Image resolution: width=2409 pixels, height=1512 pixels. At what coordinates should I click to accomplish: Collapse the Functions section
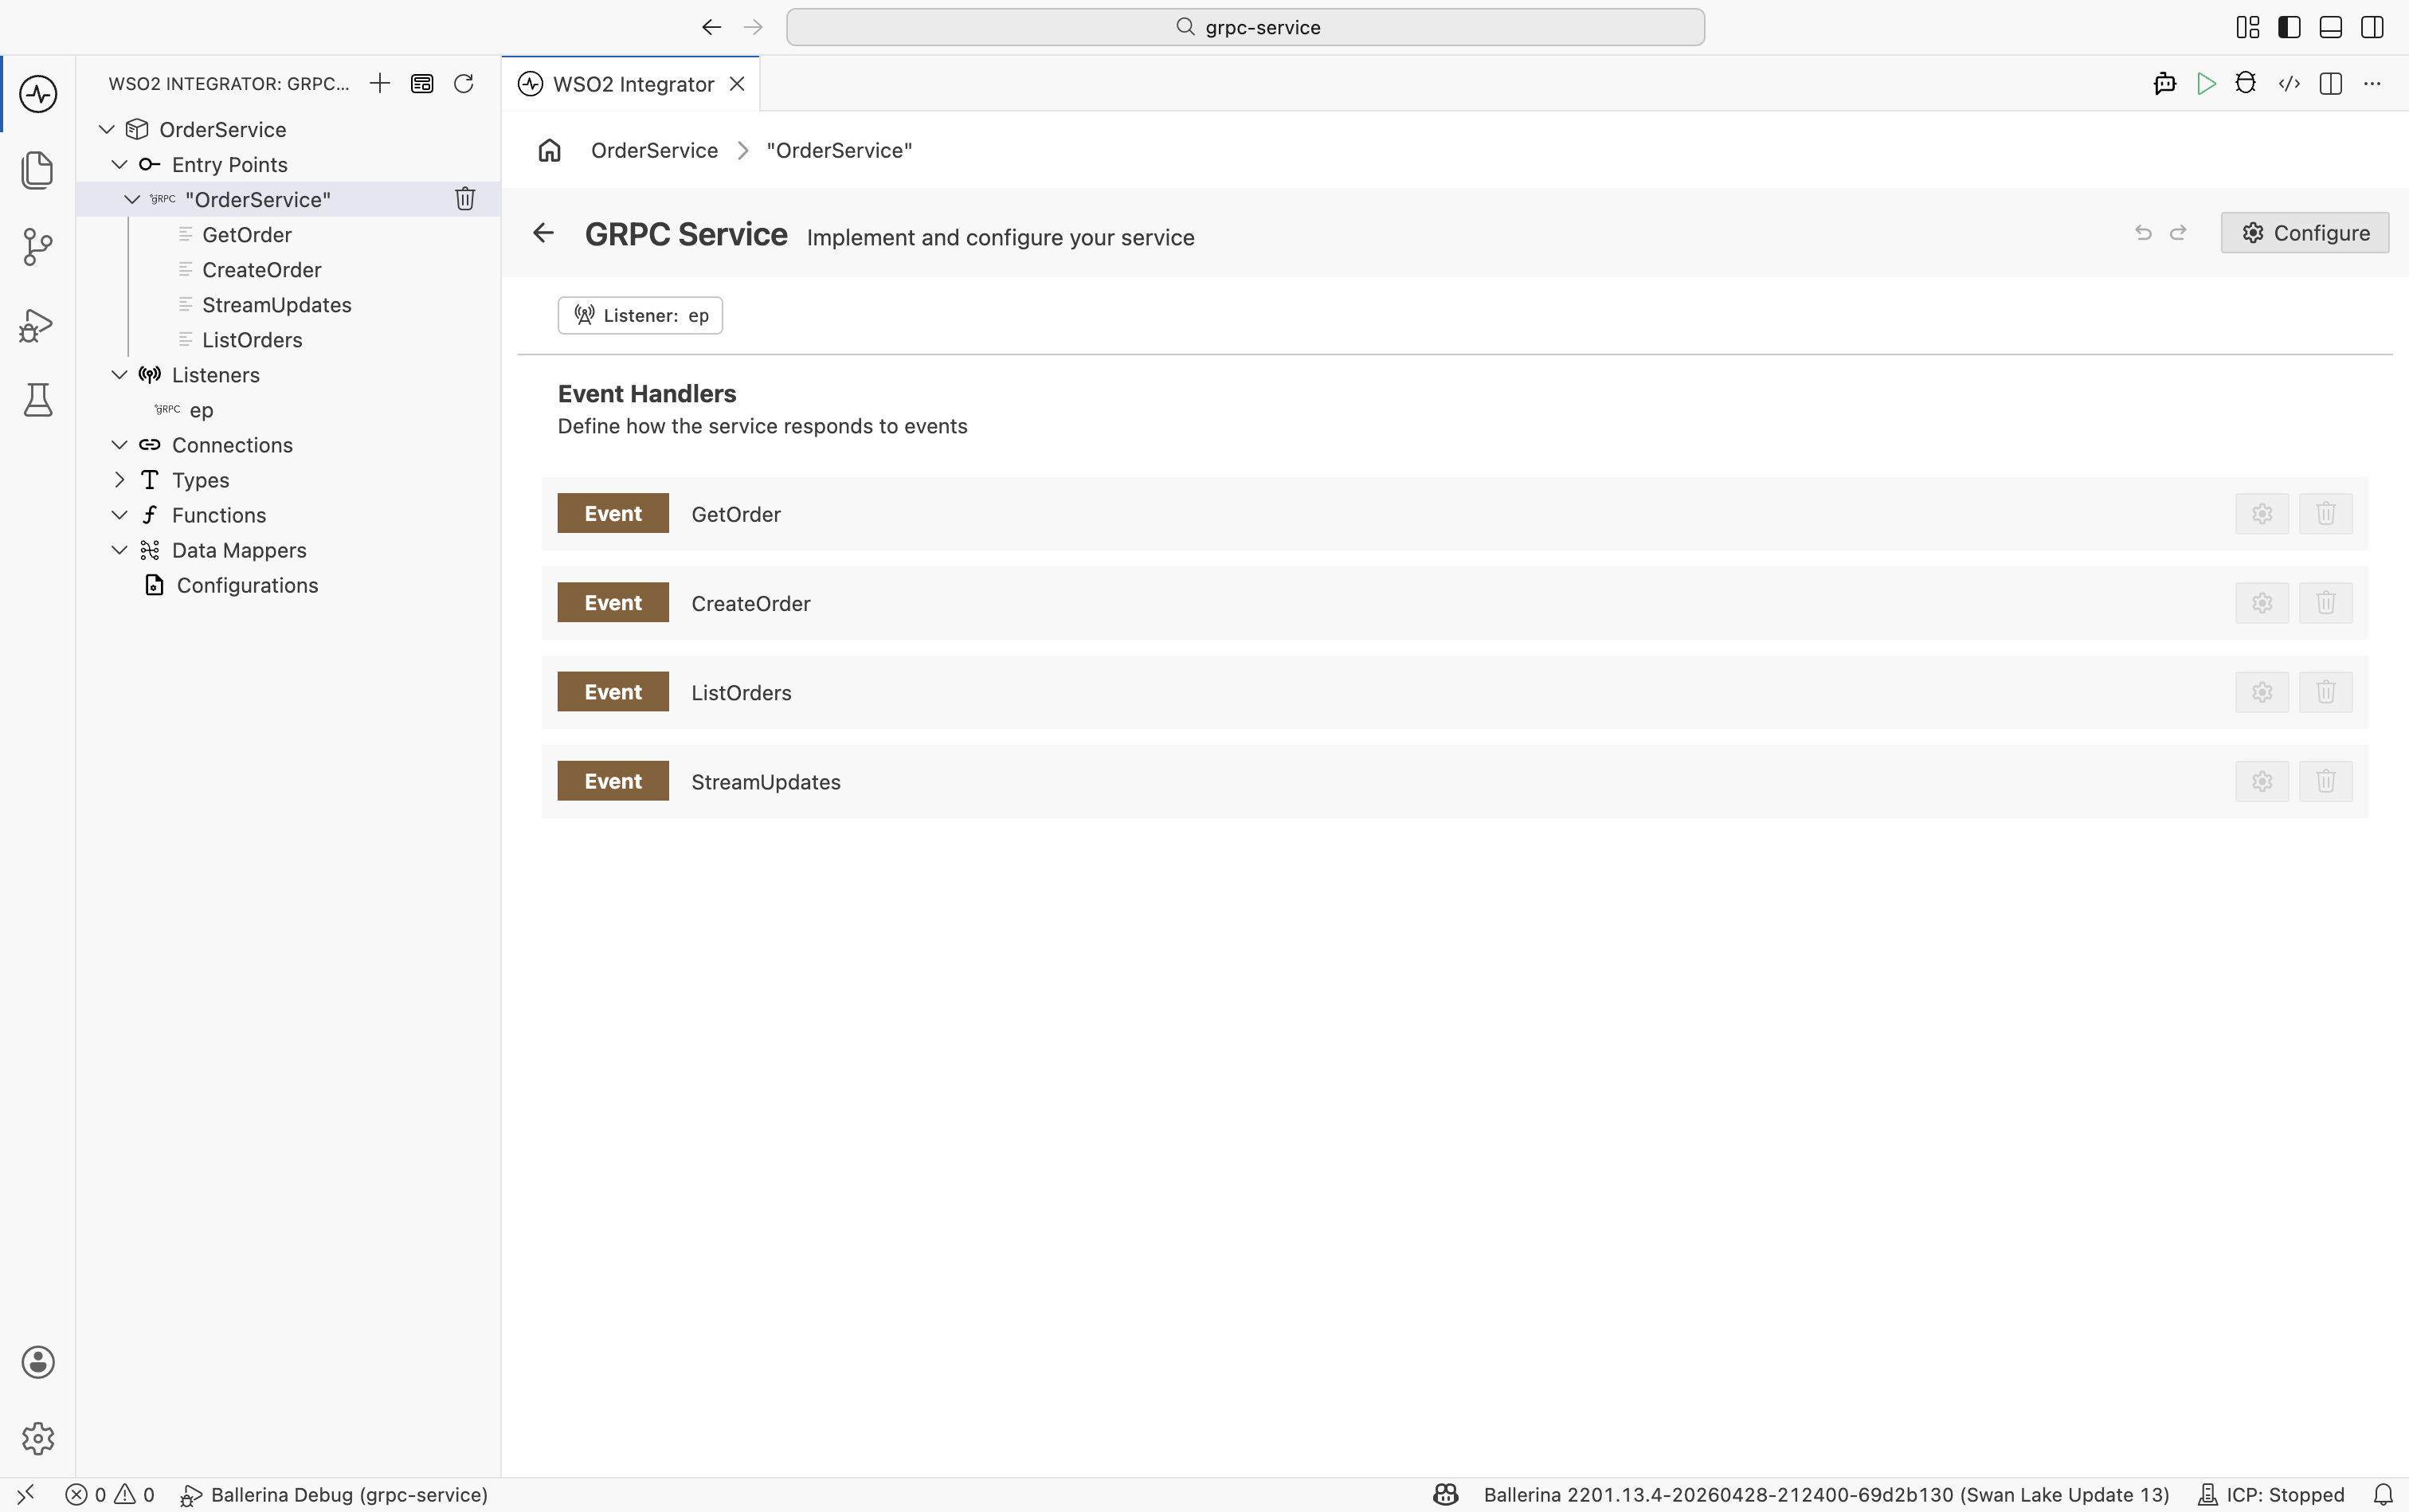point(119,514)
